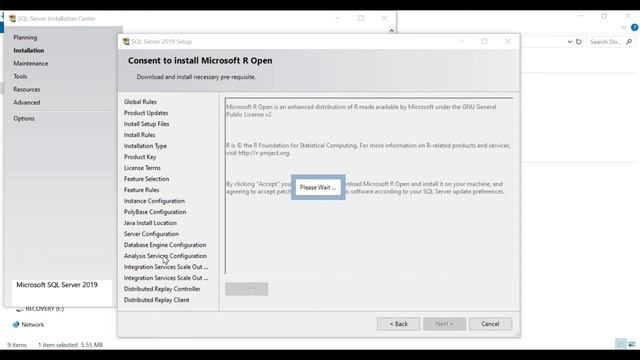This screenshot has width=640, height=360.
Task: Open Advanced section in Installation Center
Action: [27, 102]
